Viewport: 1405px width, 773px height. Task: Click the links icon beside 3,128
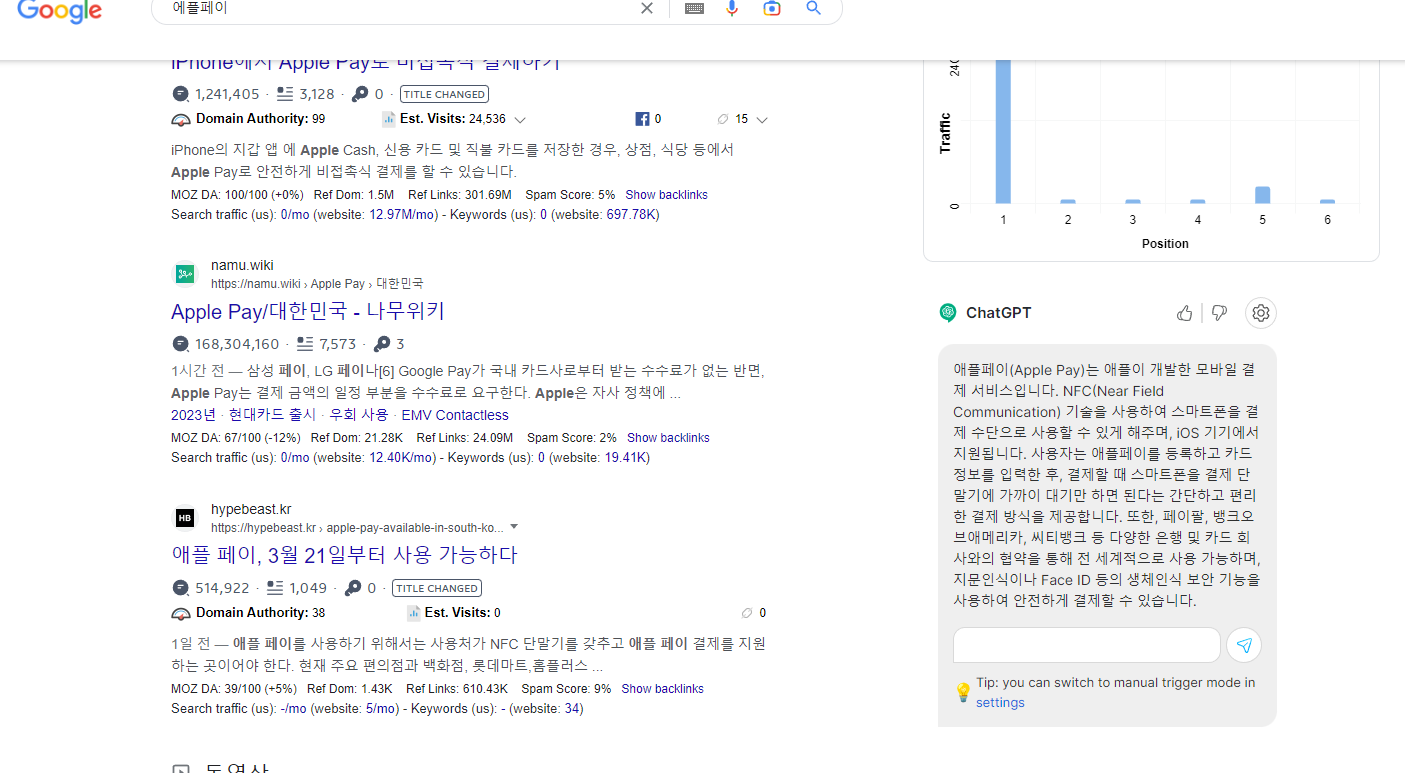pyautogui.click(x=285, y=94)
